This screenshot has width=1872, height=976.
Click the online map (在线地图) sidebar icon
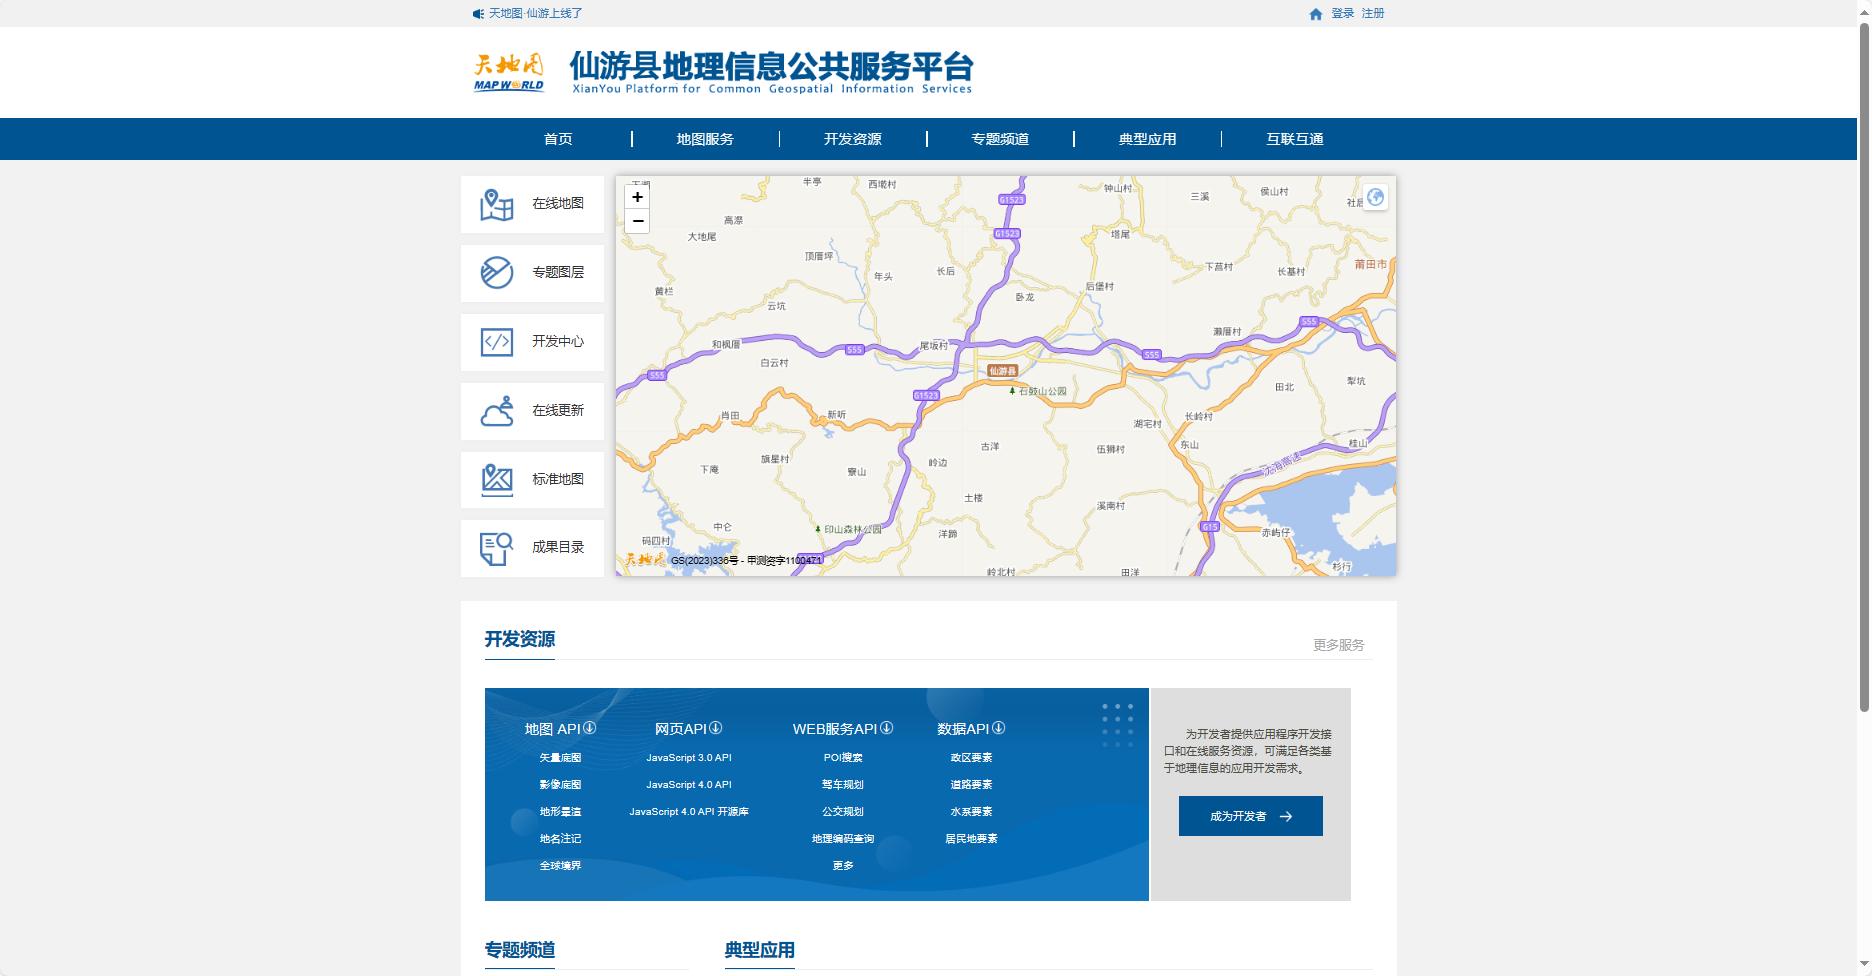pos(497,205)
